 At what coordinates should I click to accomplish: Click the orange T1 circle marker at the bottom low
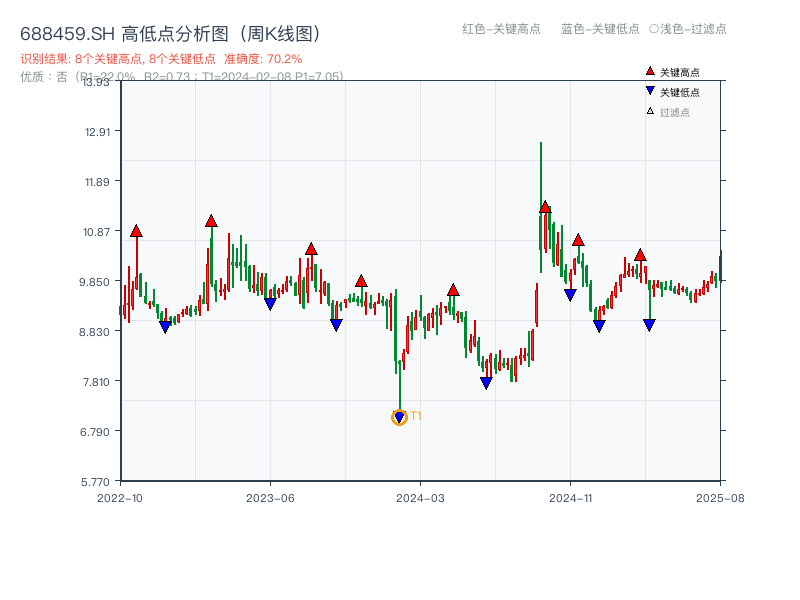(x=399, y=417)
